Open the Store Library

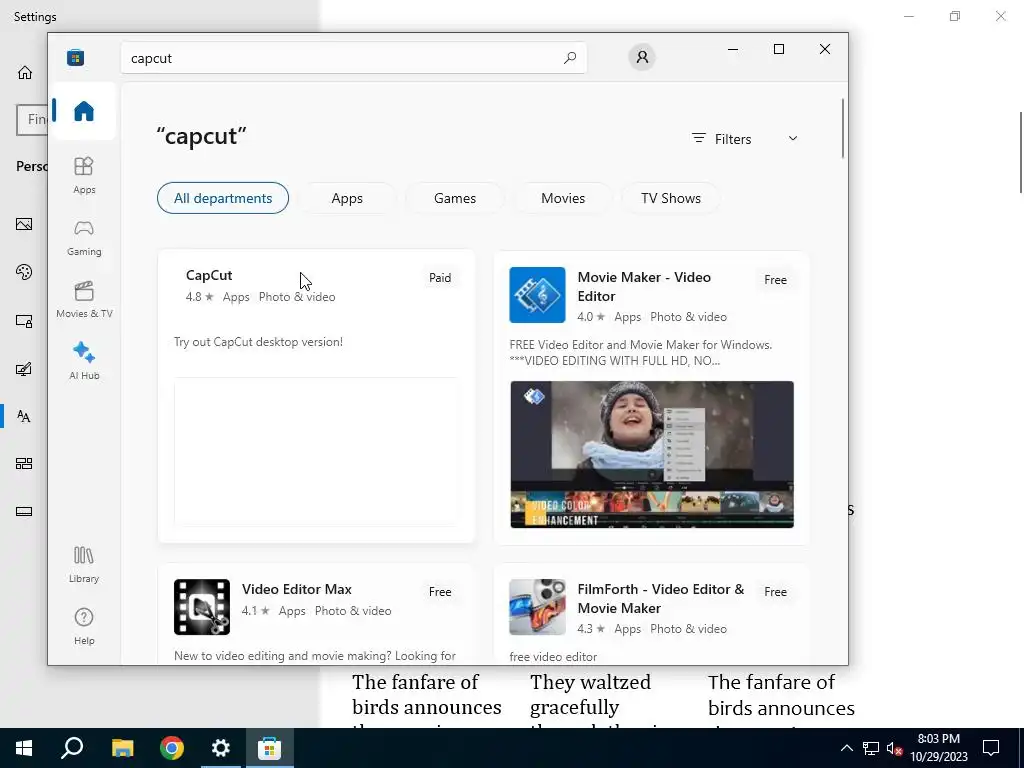84,565
